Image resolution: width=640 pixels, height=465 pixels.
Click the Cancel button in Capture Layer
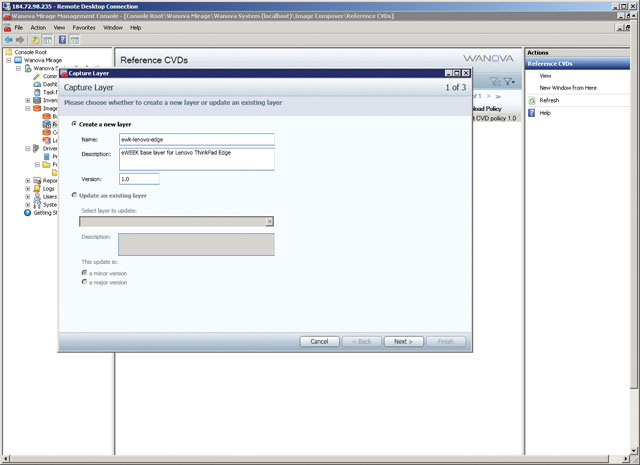[319, 341]
